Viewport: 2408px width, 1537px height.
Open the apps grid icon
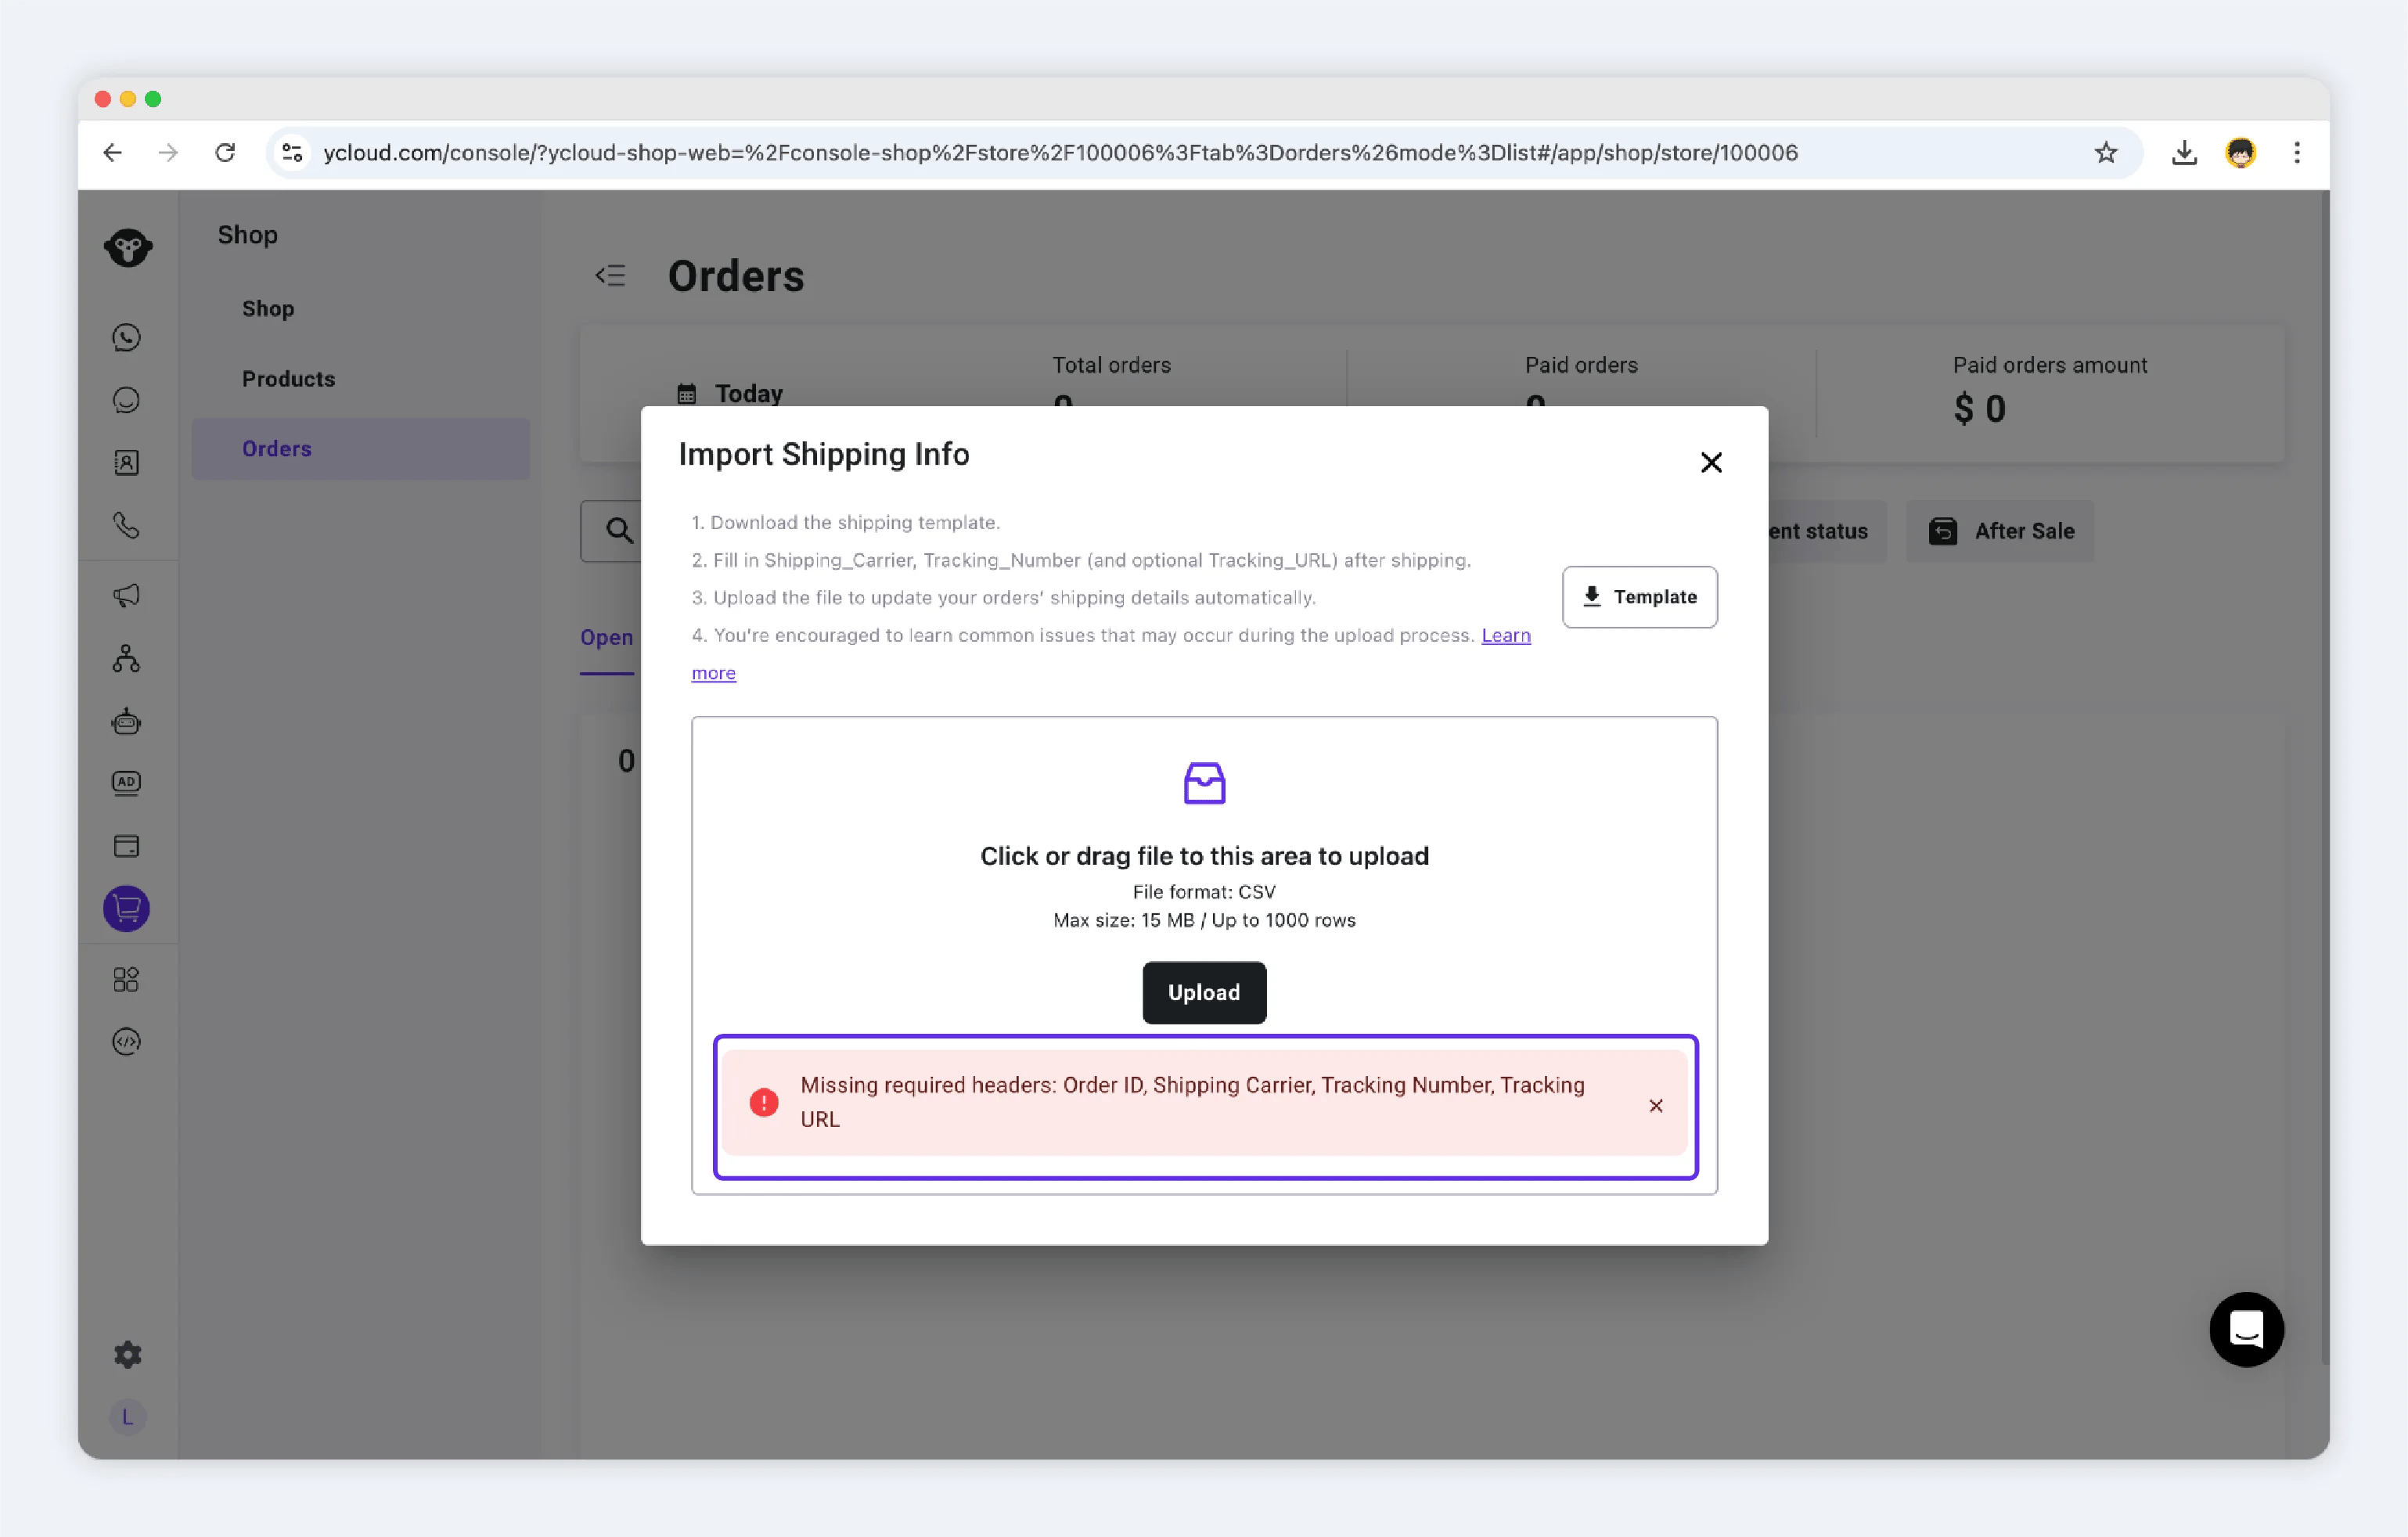127,979
